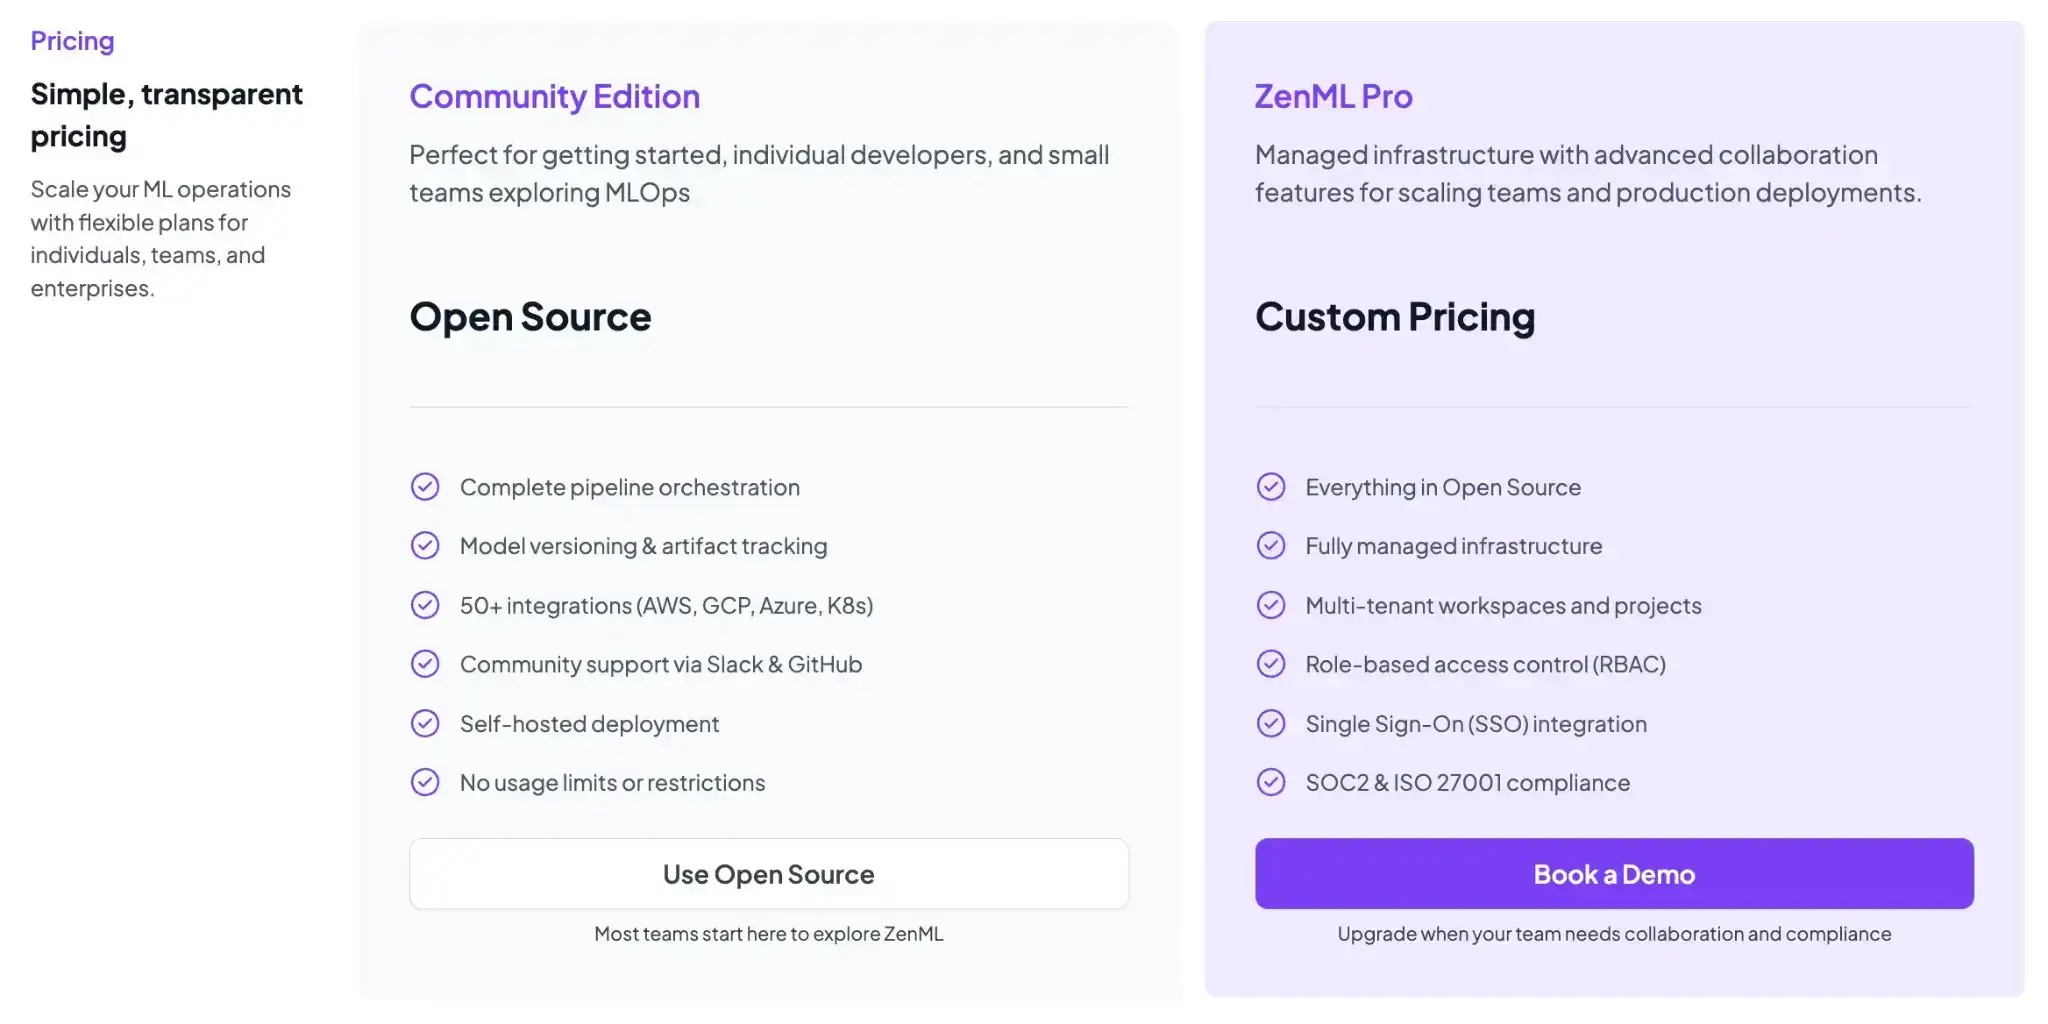Click check icon next to No usage limits
Image resolution: width=2048 pixels, height=1024 pixels.
[x=425, y=782]
